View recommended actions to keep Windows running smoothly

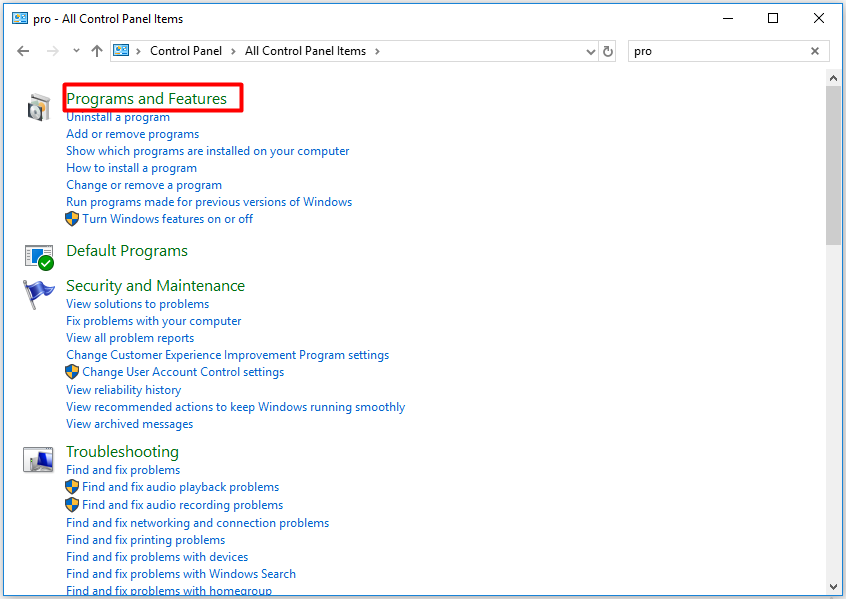[235, 407]
